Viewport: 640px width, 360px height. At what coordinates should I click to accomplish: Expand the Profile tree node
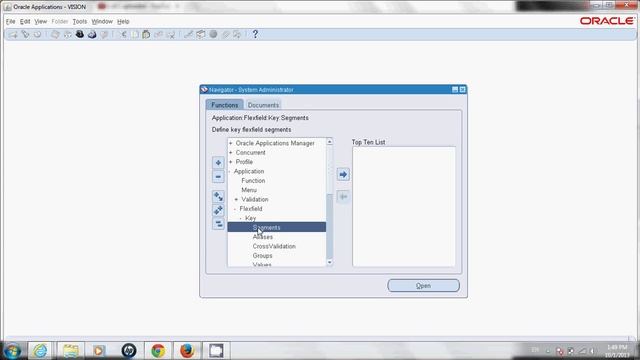click(231, 162)
